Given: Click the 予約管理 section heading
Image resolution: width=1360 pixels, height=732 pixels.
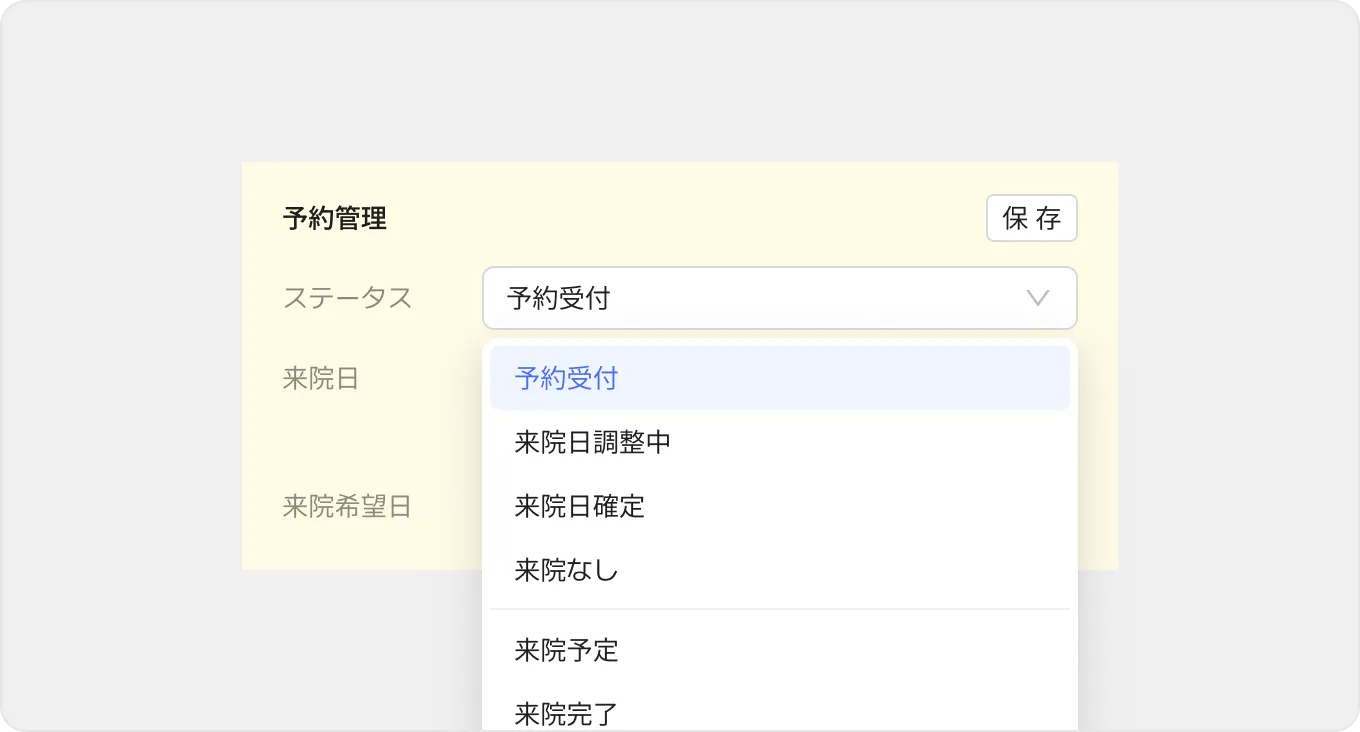Looking at the screenshot, I should tap(334, 218).
